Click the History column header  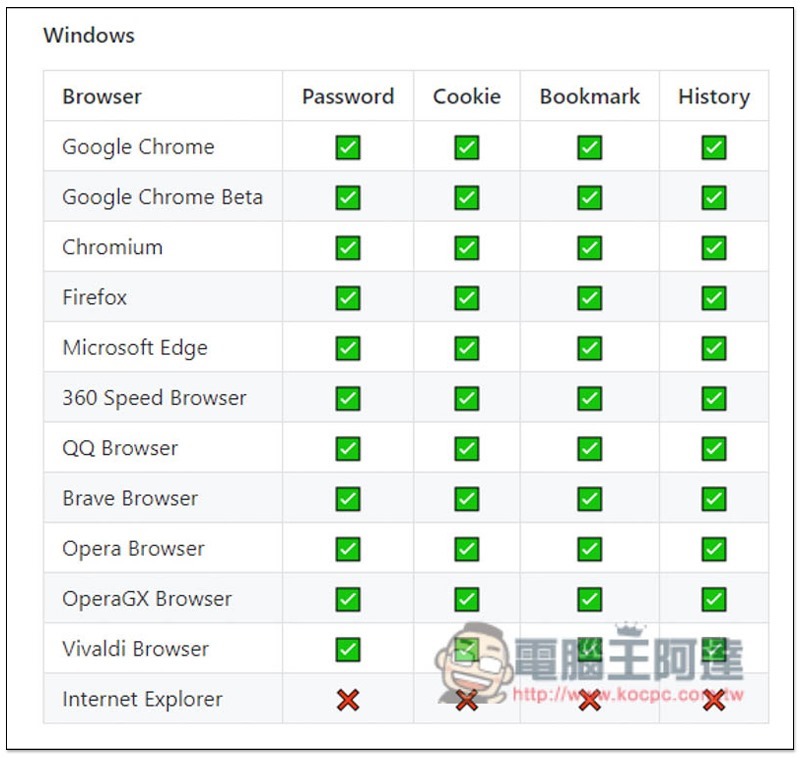tap(713, 97)
